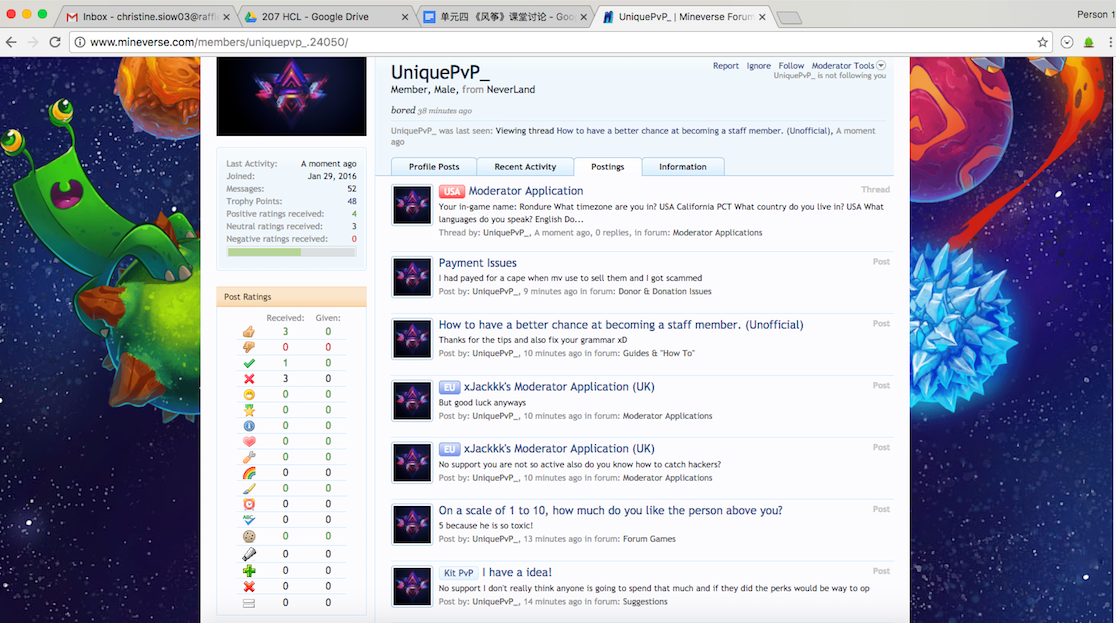Viewport: 1116px width, 623px height.
Task: Click the gold star Winner rating icon
Action: click(x=248, y=410)
